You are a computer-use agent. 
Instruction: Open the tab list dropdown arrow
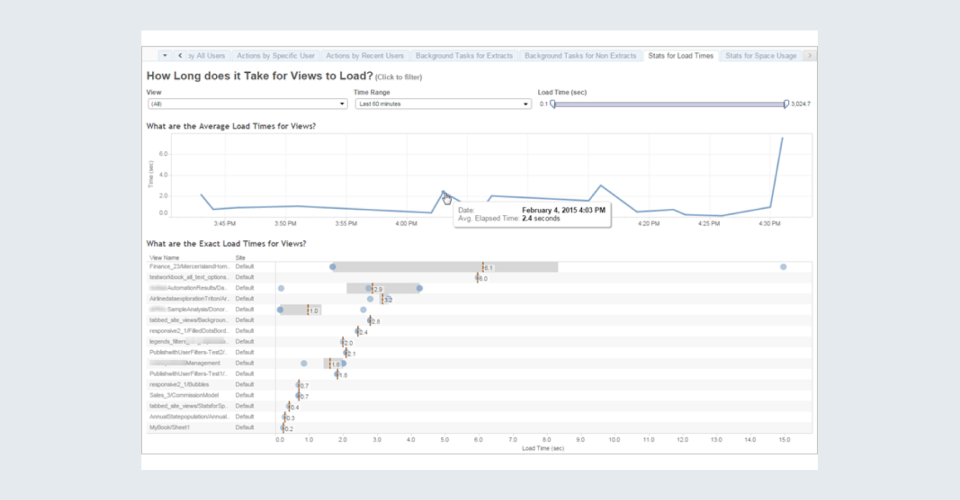pyautogui.click(x=163, y=56)
